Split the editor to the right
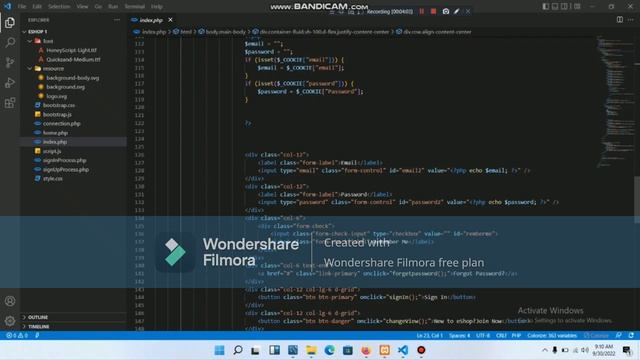This screenshot has width=640, height=360. point(620,20)
